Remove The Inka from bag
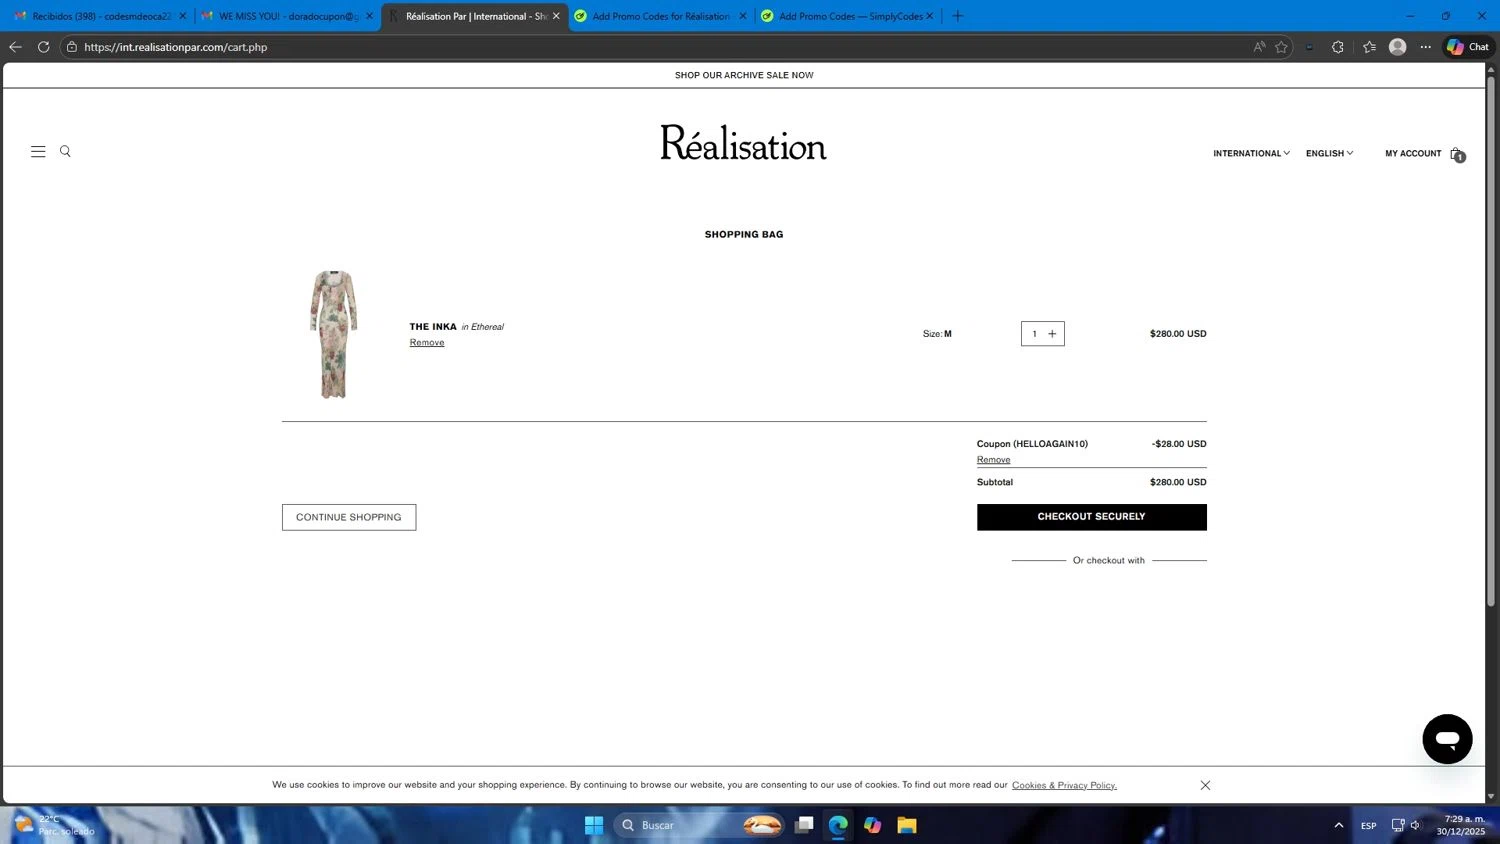Viewport: 1500px width, 844px height. tap(427, 343)
